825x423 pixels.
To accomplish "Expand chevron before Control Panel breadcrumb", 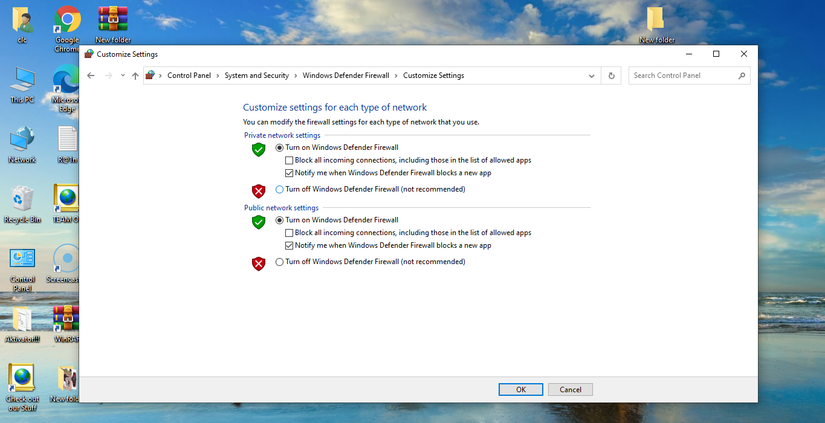I will (160, 76).
